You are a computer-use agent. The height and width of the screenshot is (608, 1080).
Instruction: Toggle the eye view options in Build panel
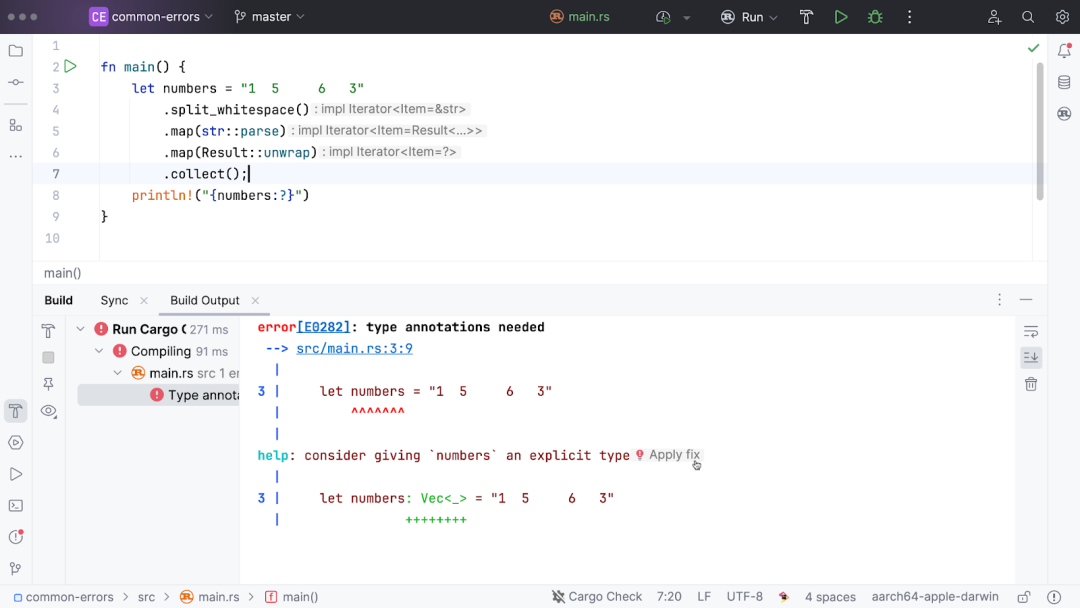[48, 411]
